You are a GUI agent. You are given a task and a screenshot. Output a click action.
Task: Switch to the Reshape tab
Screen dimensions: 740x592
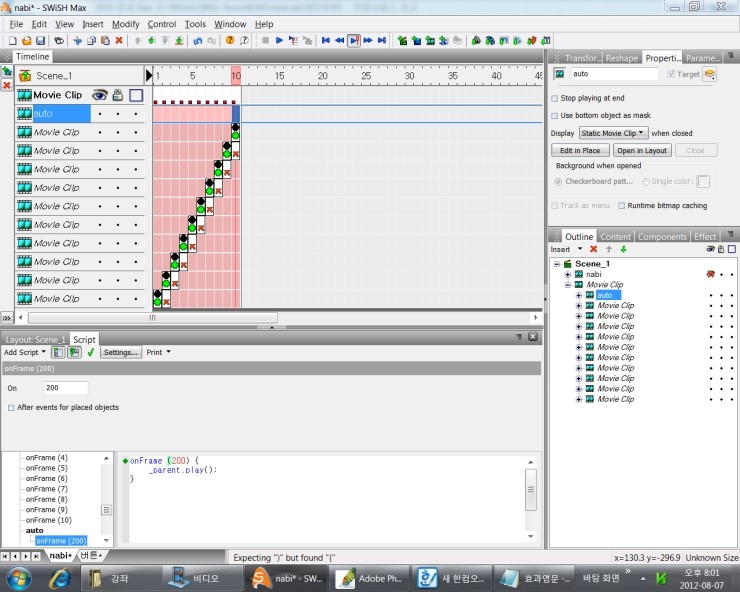coord(622,58)
